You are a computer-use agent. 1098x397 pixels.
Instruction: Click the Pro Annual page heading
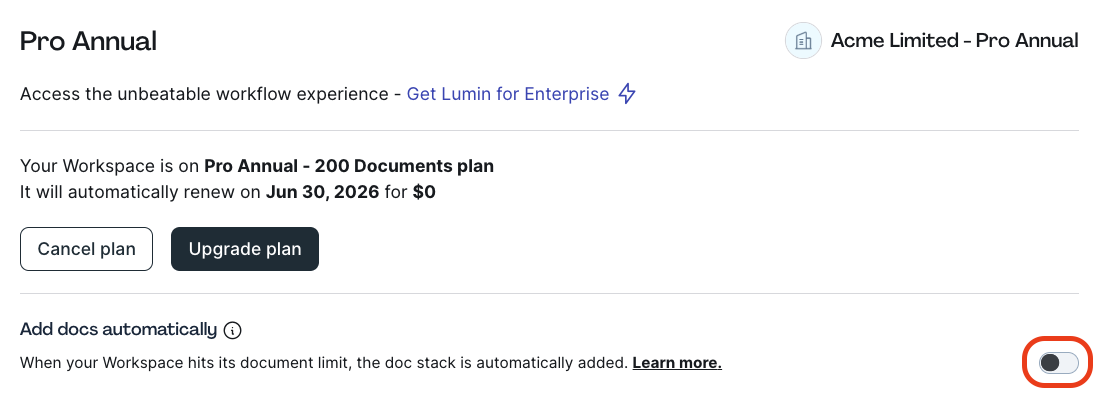click(88, 41)
